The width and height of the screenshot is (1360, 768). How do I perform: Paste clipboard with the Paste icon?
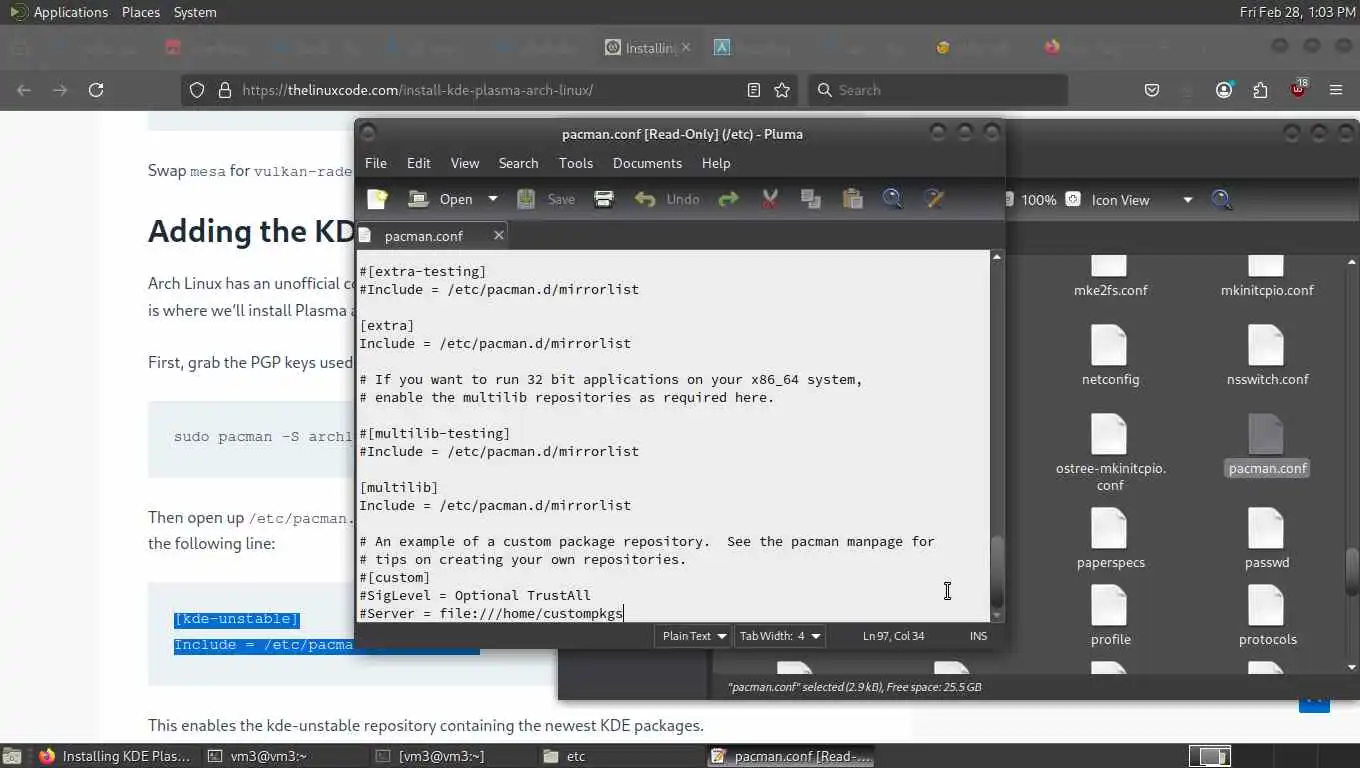click(x=852, y=199)
